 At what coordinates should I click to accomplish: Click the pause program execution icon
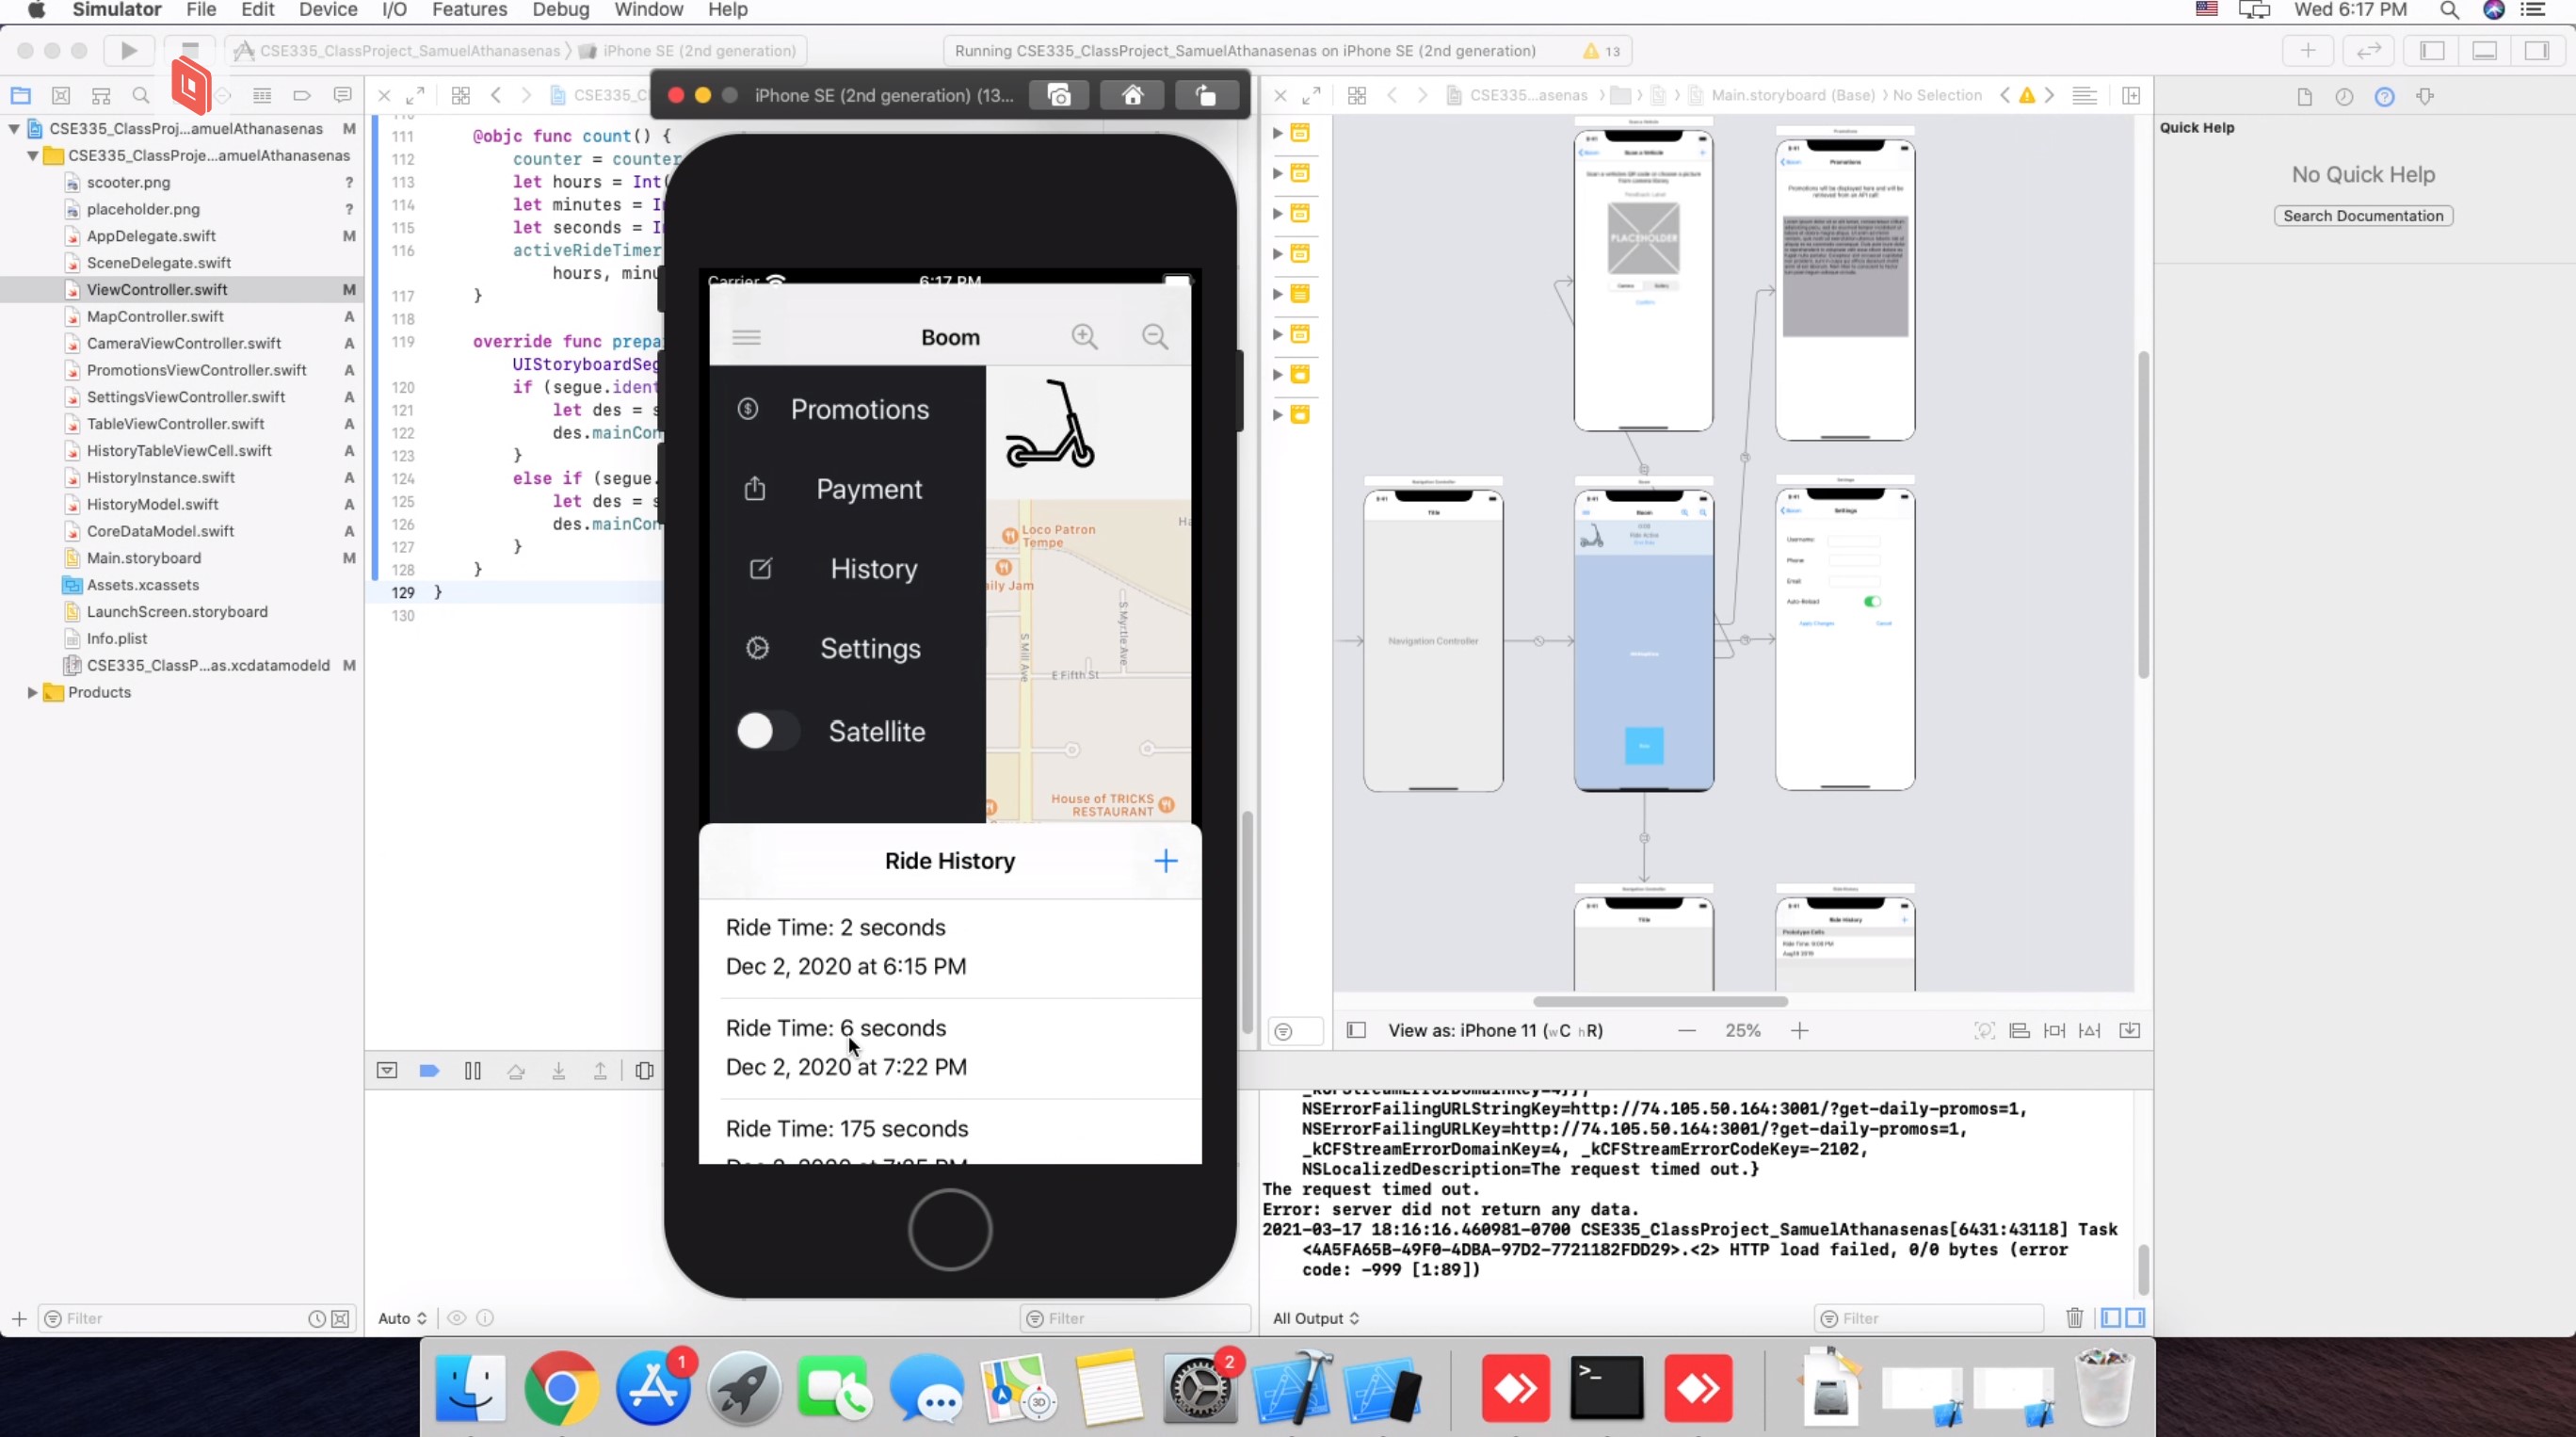(473, 1071)
